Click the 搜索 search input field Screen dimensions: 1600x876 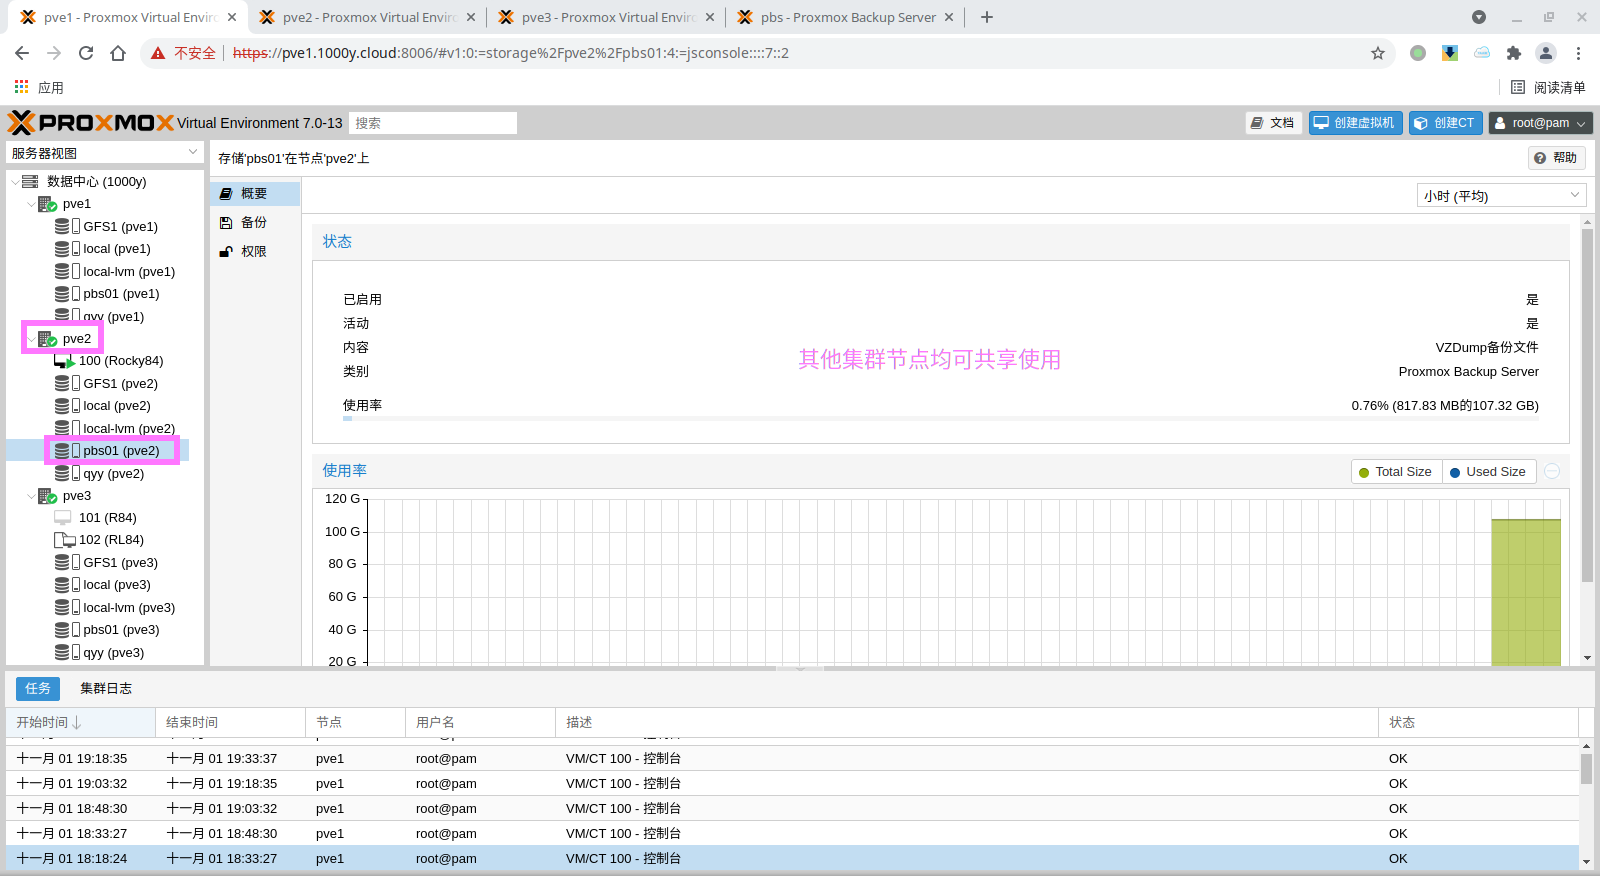(433, 123)
